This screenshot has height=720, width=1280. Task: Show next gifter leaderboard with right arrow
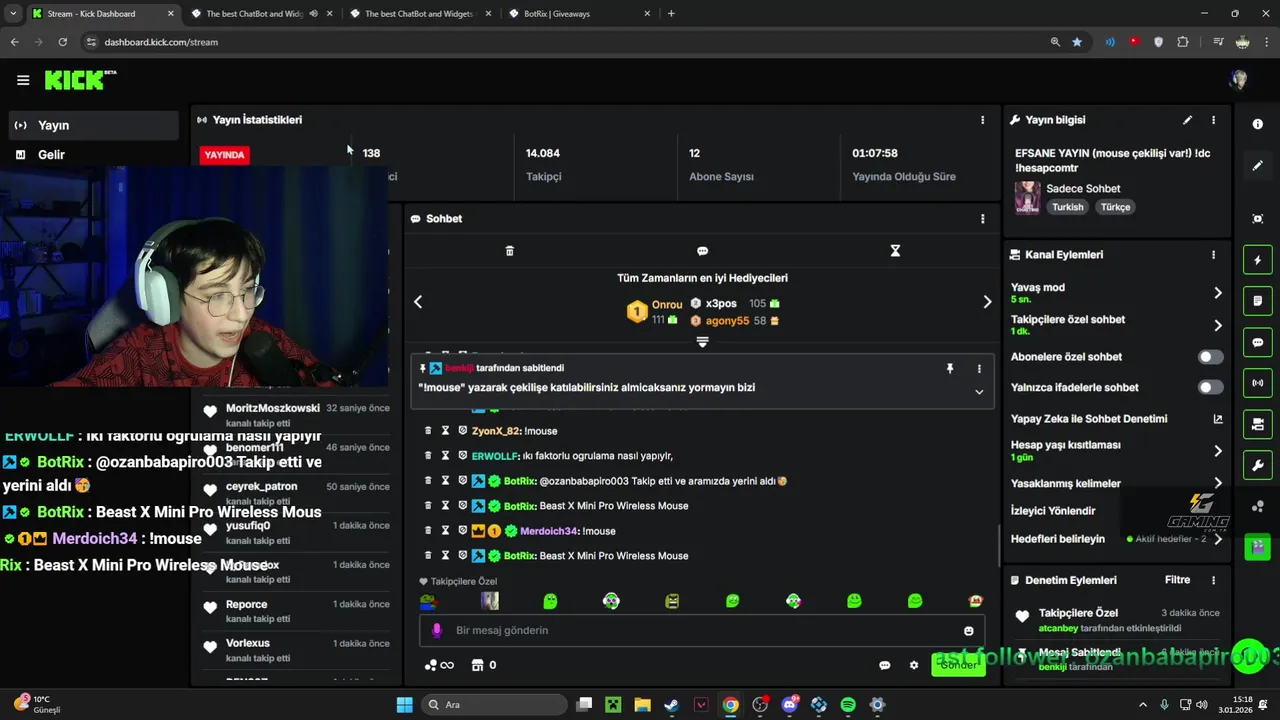click(987, 302)
